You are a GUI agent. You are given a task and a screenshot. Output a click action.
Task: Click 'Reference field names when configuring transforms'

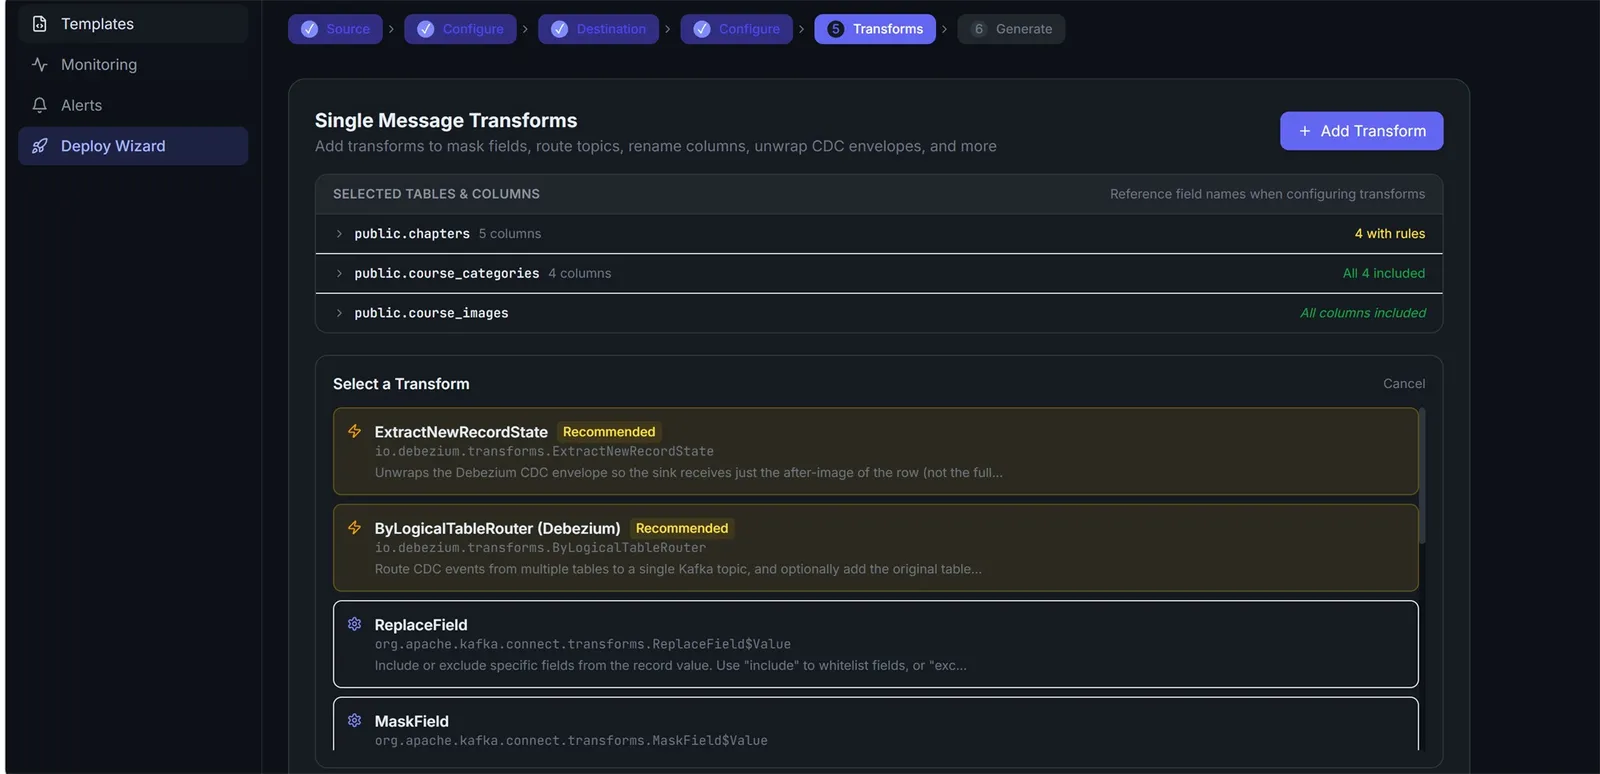1268,194
